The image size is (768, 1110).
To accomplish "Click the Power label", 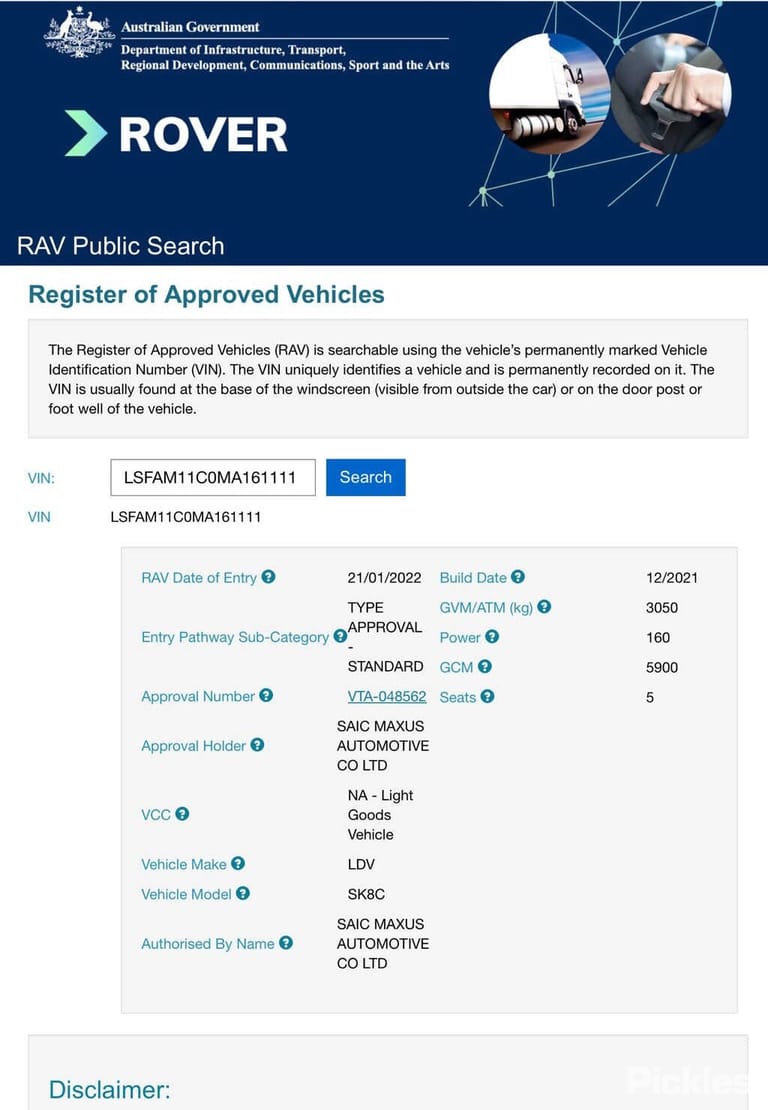I will click(460, 637).
